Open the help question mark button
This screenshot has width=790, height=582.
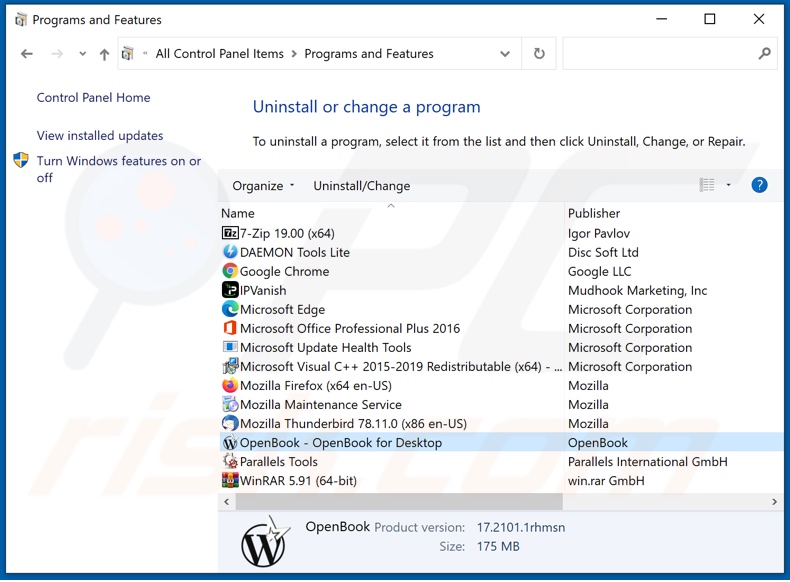point(759,185)
